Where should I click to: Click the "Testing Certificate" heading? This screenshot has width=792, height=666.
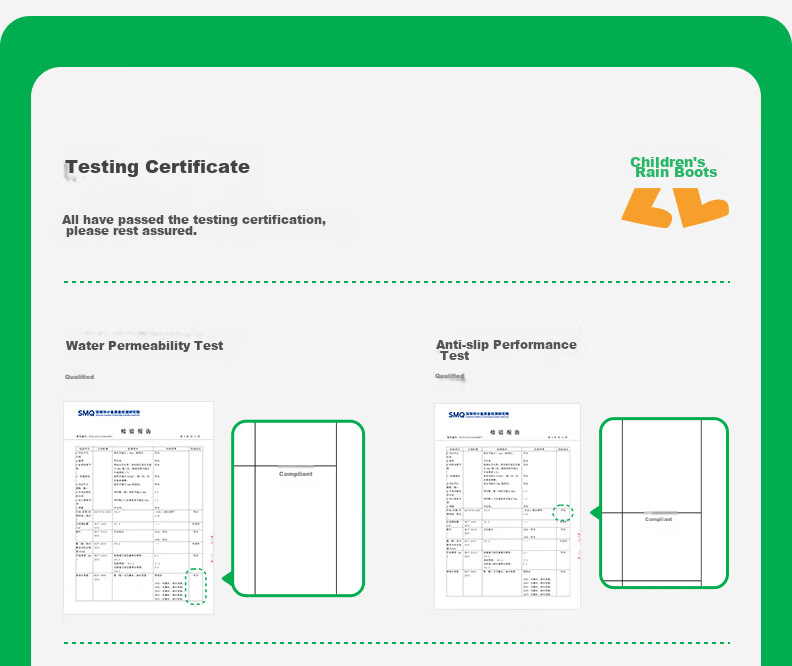158,167
